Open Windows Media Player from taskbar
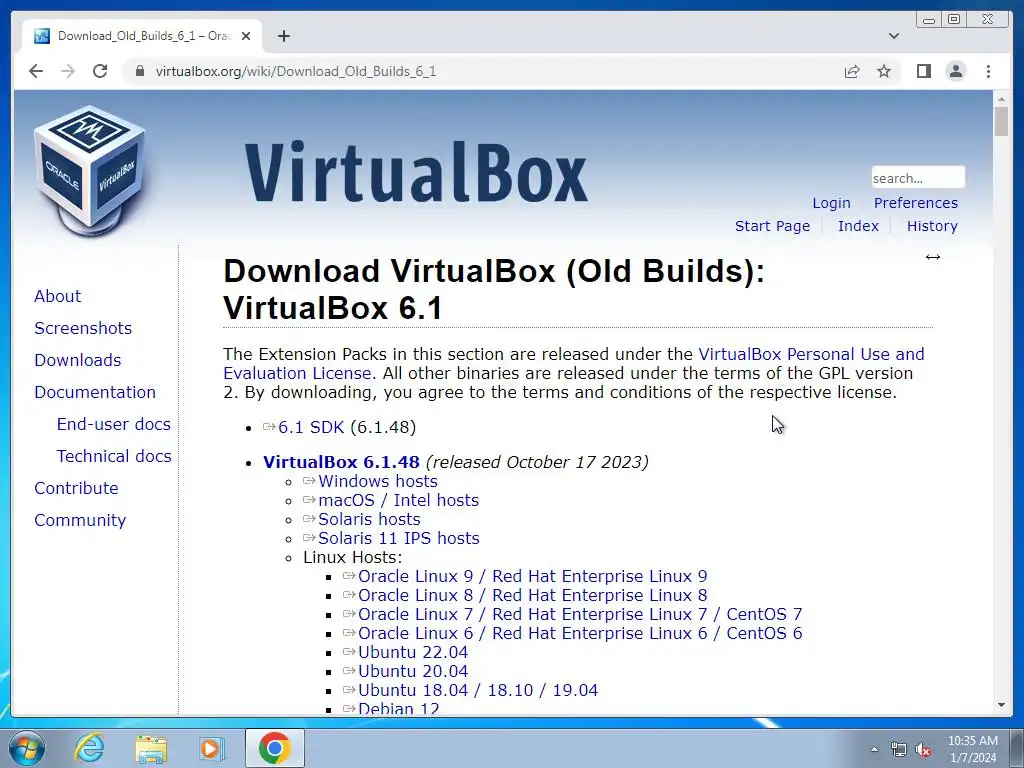 tap(211, 748)
